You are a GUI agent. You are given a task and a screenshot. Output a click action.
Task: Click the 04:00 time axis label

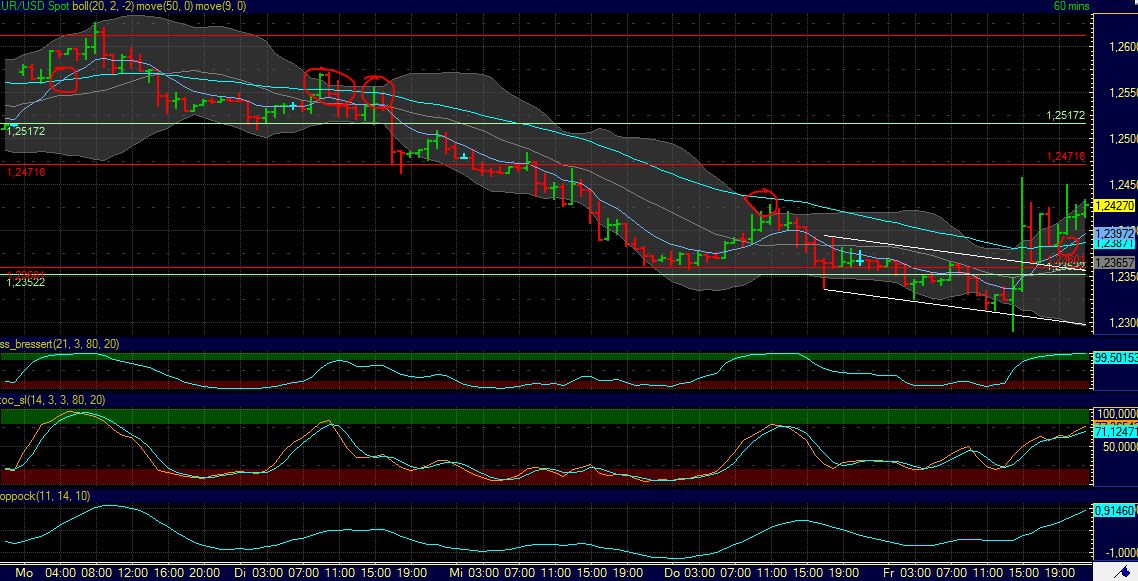(x=60, y=573)
